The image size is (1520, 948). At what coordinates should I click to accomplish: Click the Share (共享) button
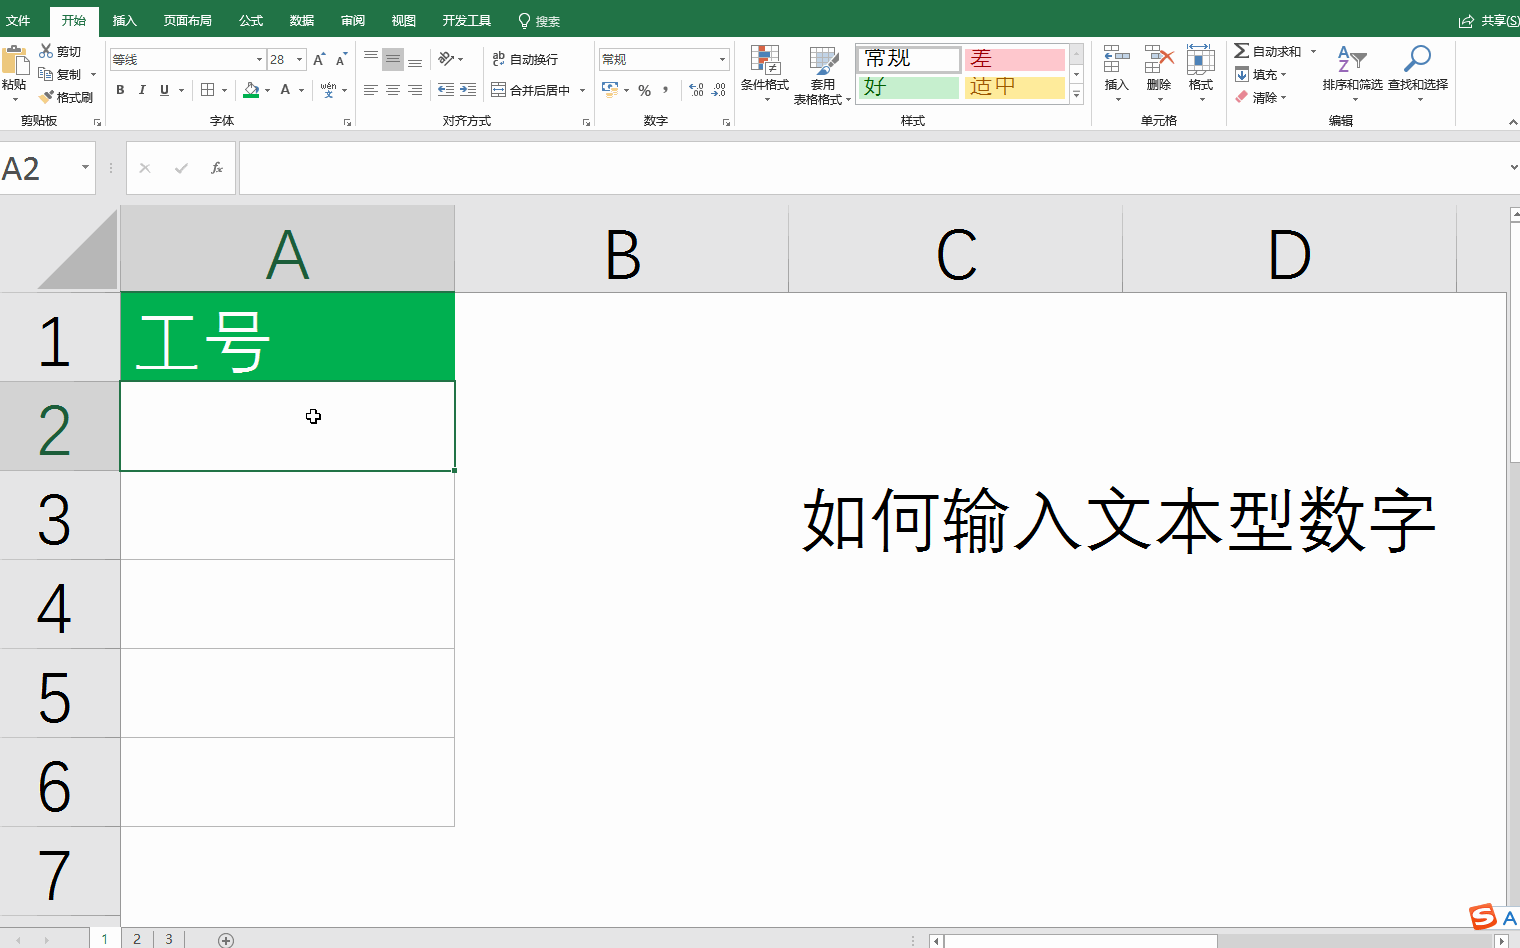coord(1489,21)
